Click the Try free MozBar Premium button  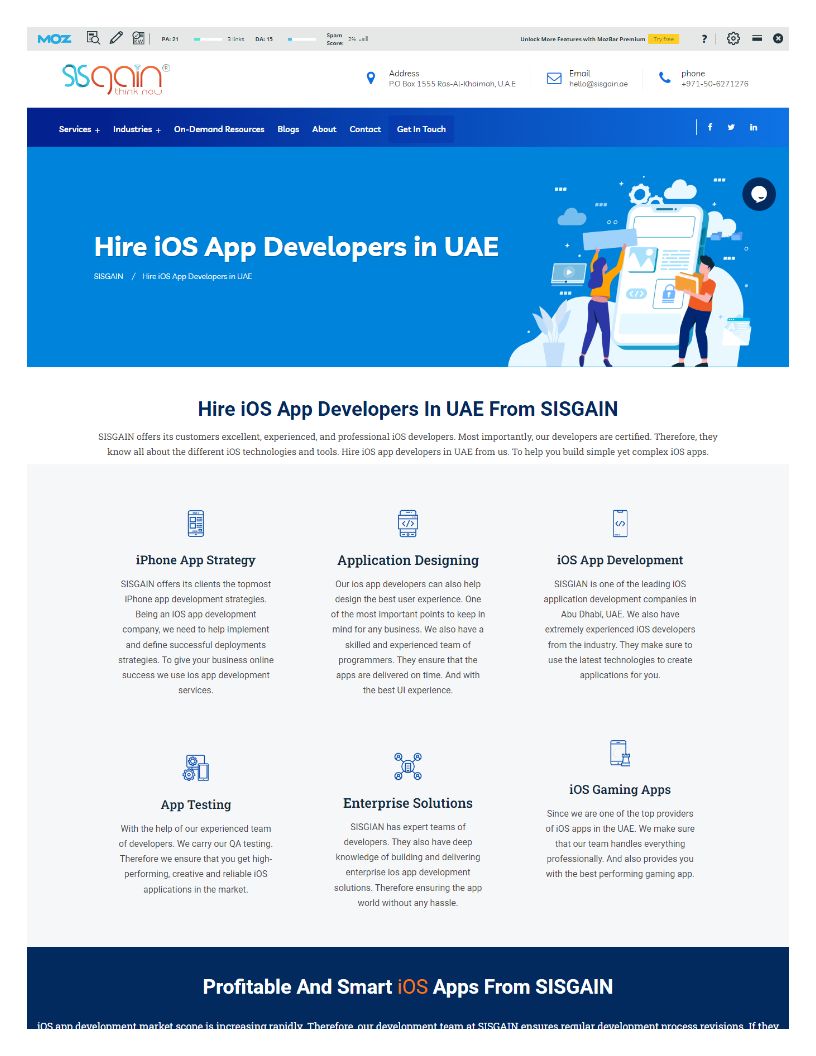pos(662,39)
